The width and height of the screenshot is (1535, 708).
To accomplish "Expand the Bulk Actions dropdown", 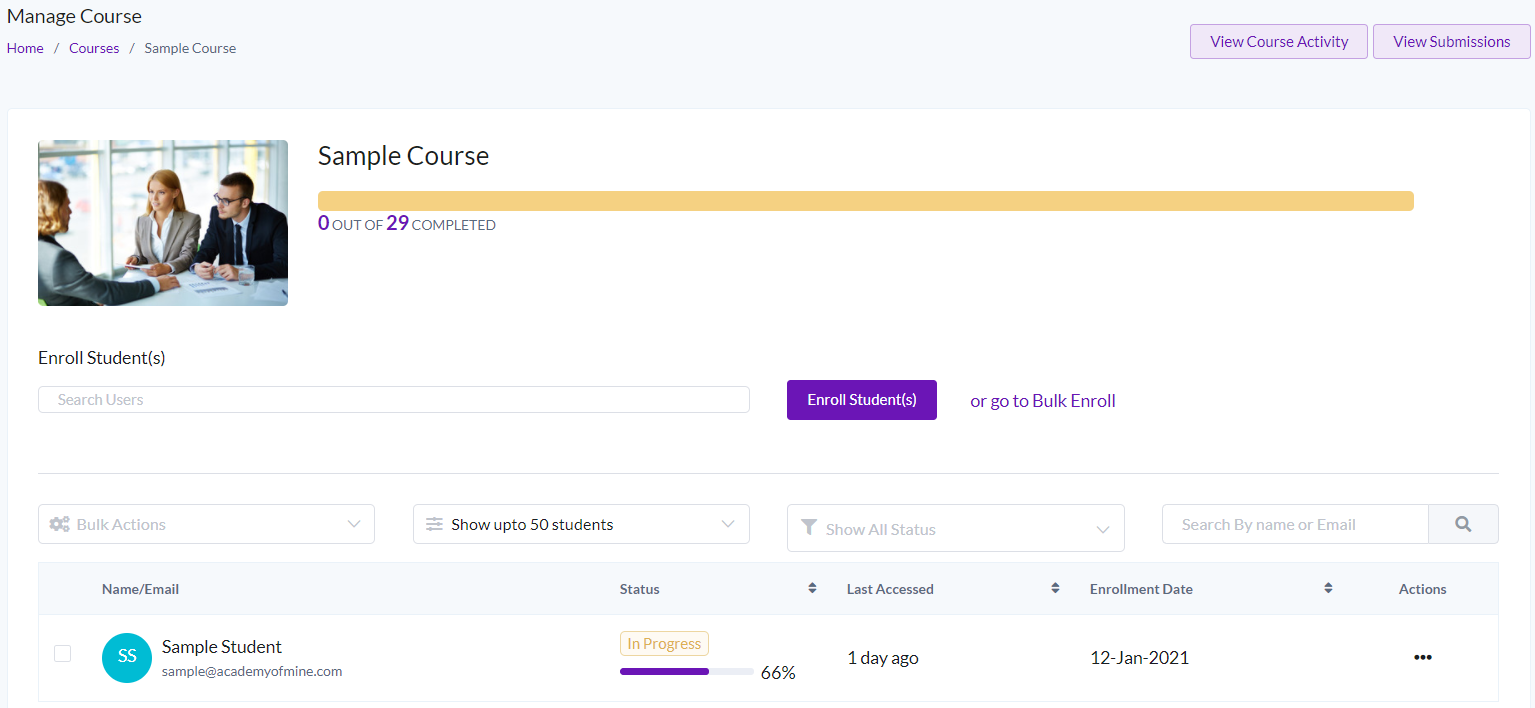I will [x=205, y=523].
